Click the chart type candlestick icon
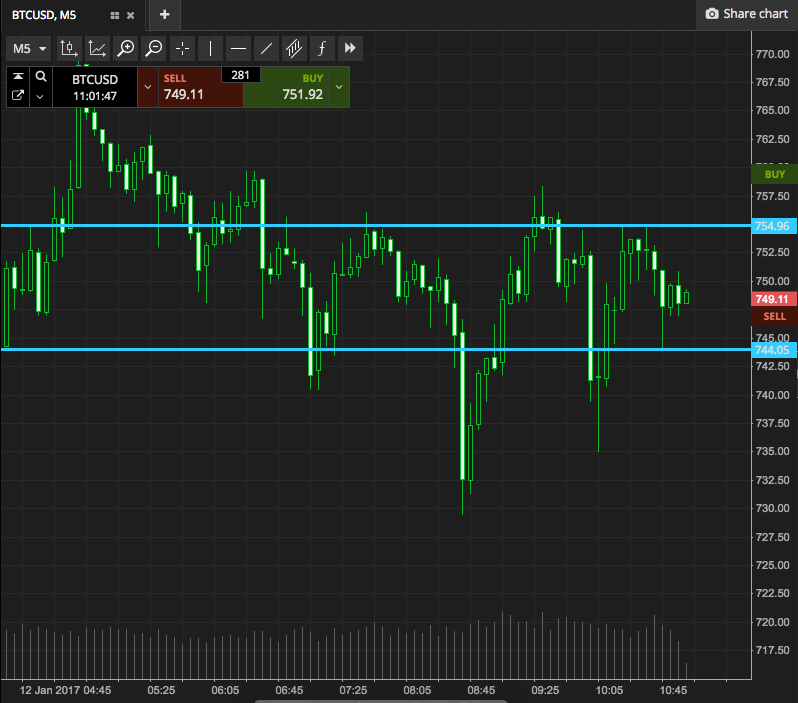The width and height of the screenshot is (798, 703). tap(68, 48)
